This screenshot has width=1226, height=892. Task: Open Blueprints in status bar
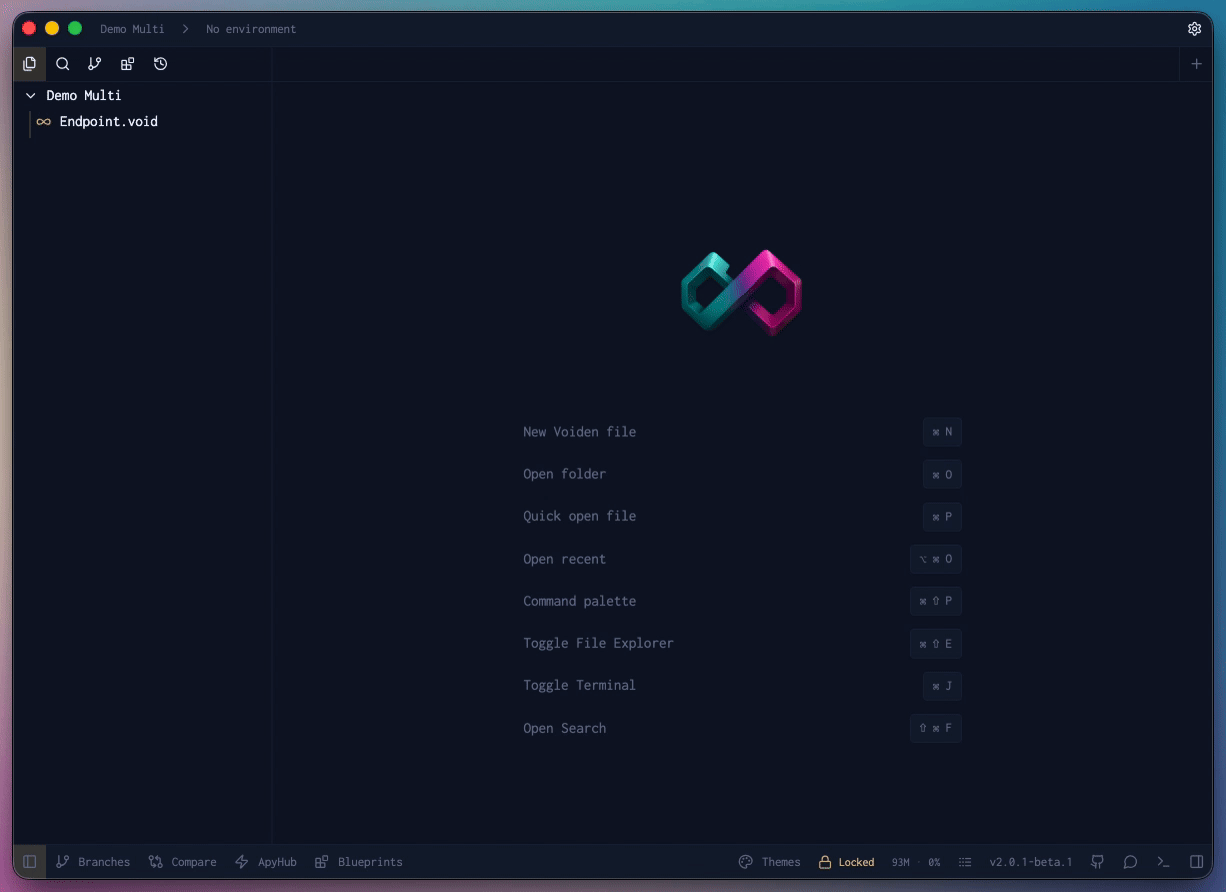(x=359, y=862)
